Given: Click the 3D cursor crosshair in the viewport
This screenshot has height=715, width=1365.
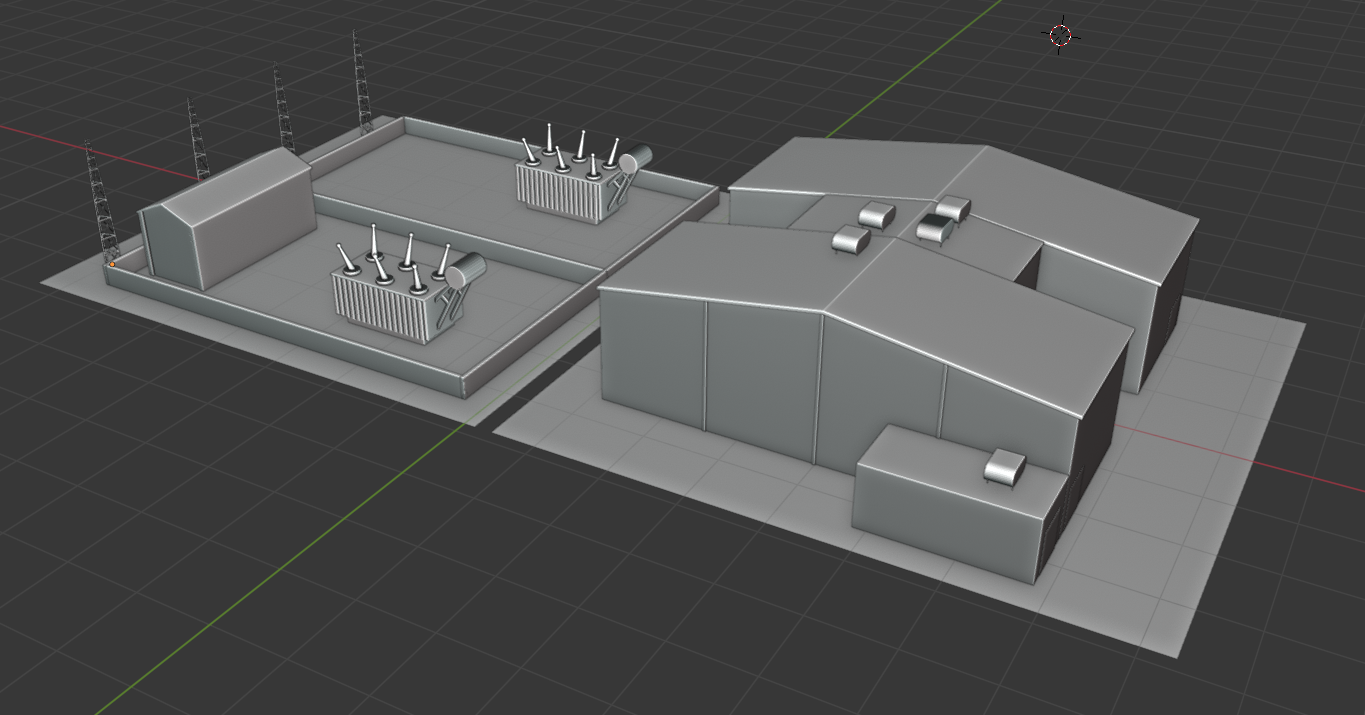Looking at the screenshot, I should pos(1061,36).
